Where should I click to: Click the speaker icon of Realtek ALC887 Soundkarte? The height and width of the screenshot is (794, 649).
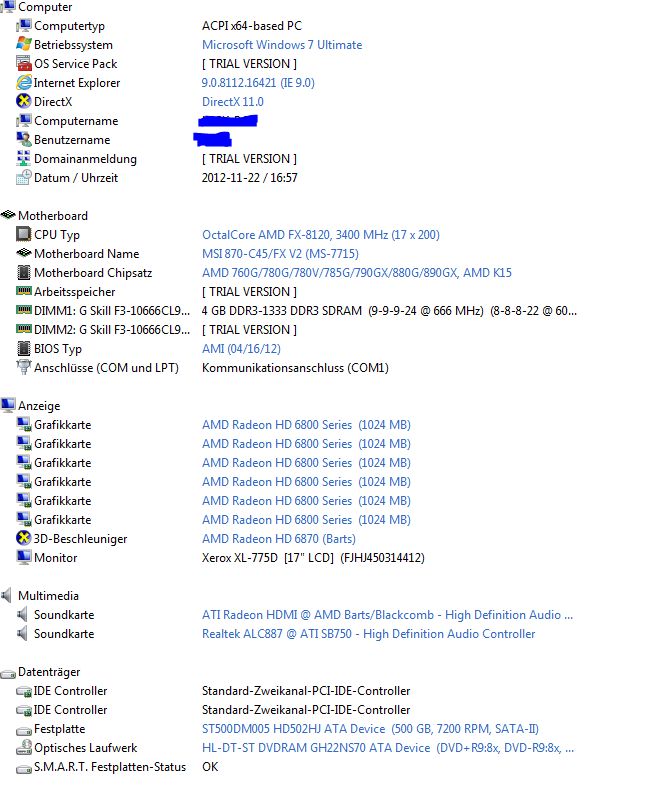(x=22, y=633)
